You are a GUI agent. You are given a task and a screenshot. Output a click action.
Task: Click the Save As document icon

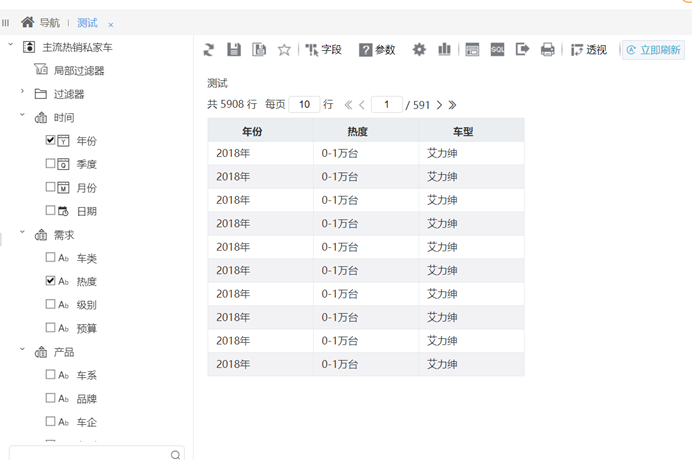pyautogui.click(x=259, y=49)
